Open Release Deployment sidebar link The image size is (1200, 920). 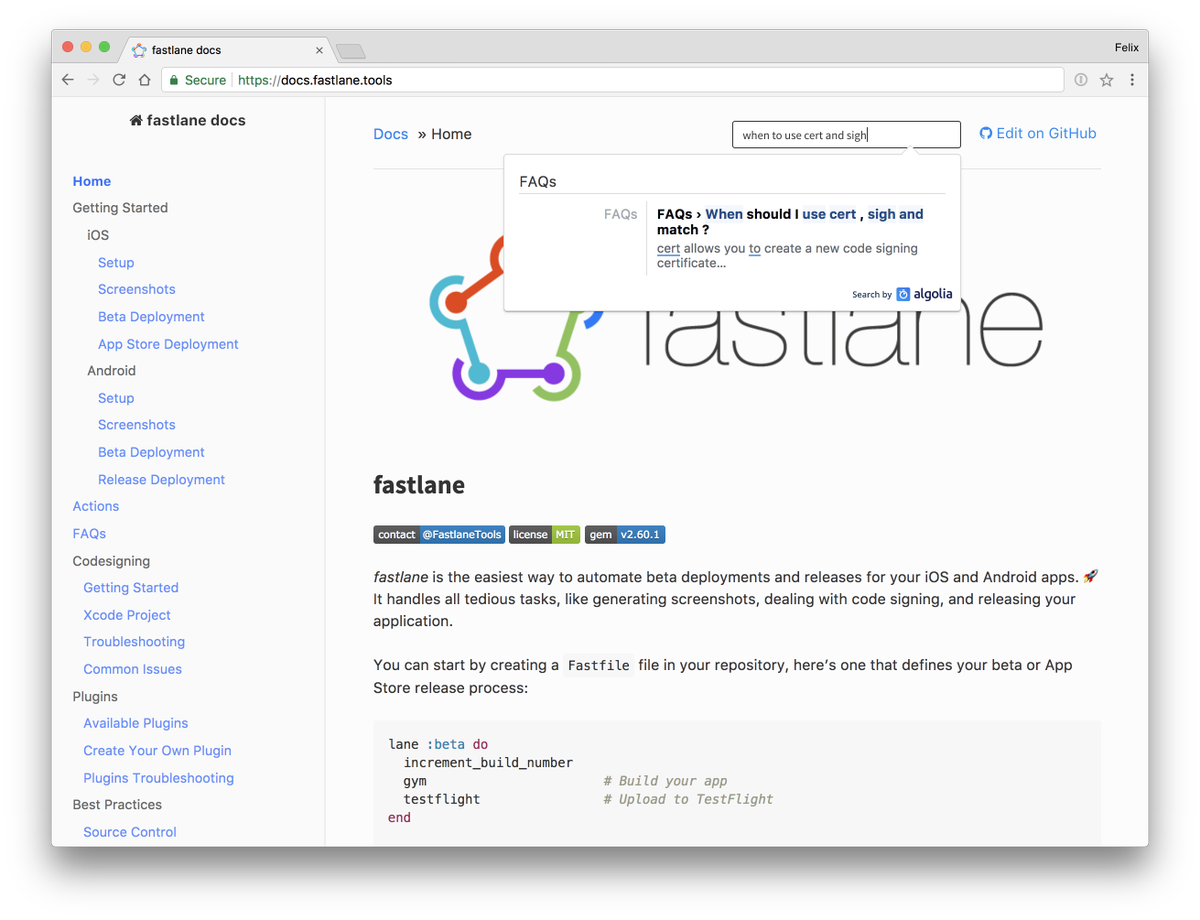[162, 480]
